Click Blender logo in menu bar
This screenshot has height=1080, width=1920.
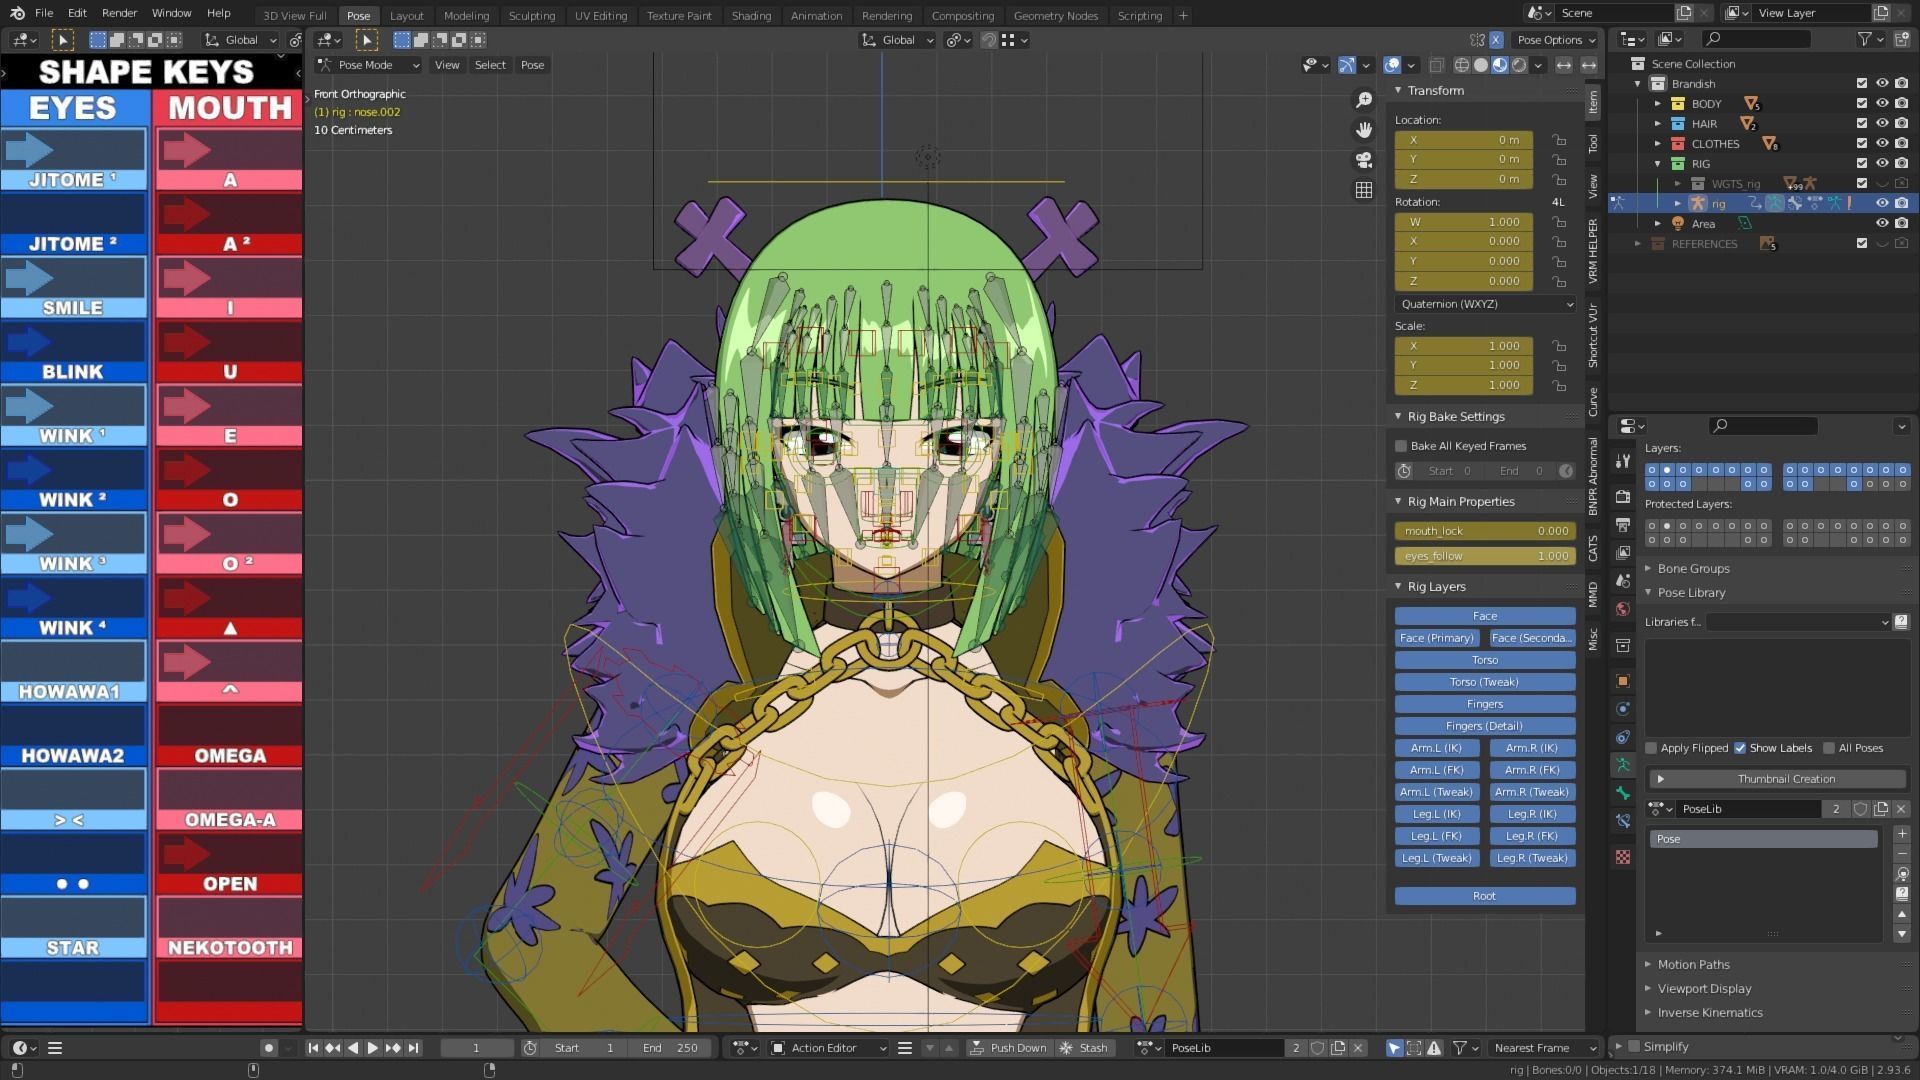[17, 13]
